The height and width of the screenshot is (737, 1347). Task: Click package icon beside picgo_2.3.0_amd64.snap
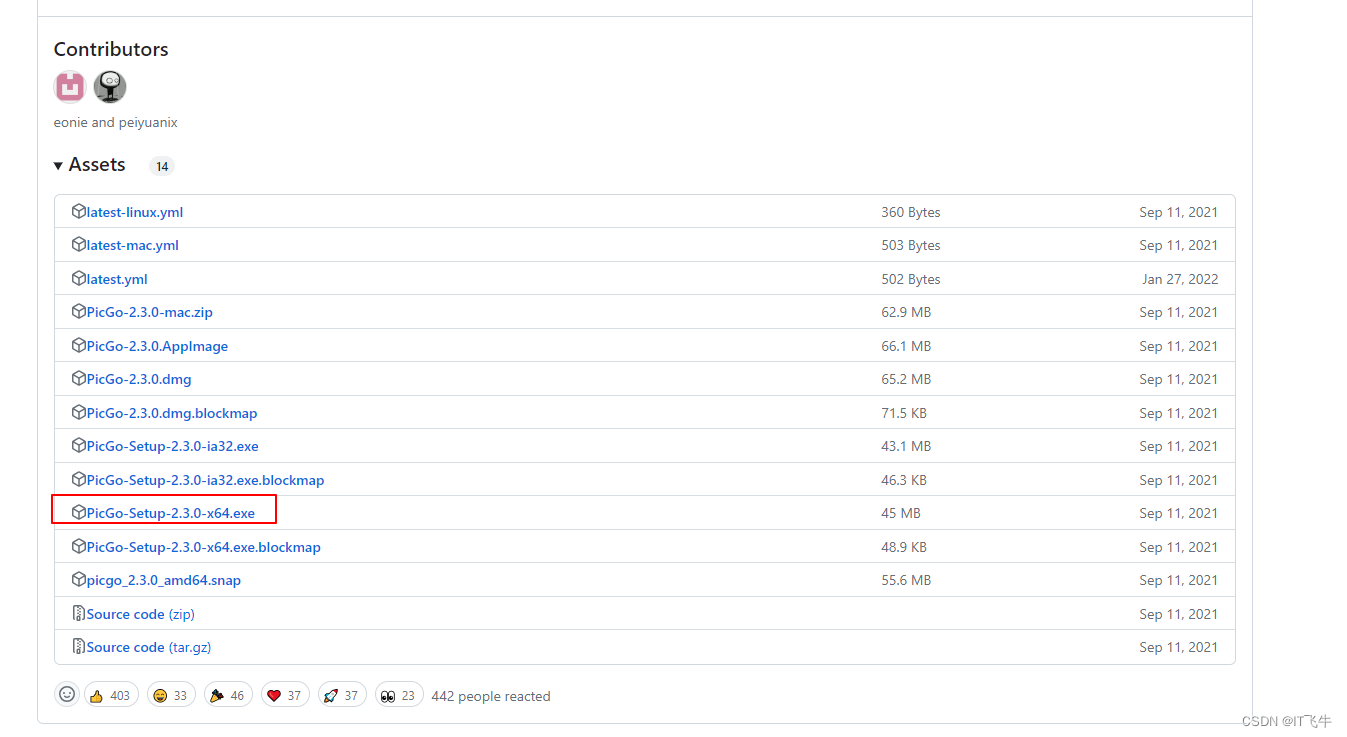79,580
